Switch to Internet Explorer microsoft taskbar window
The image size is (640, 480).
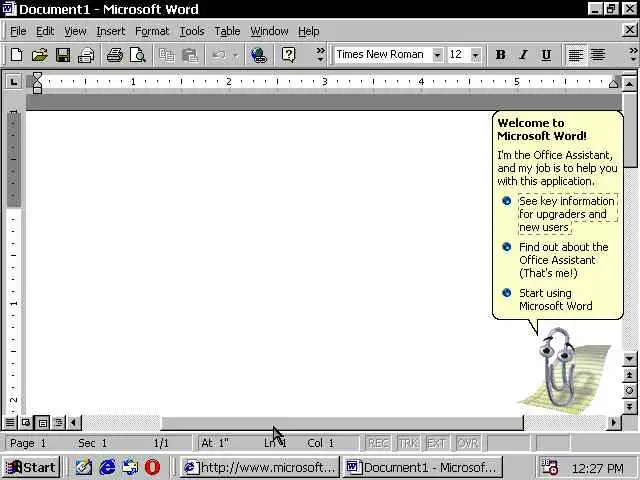pos(260,467)
